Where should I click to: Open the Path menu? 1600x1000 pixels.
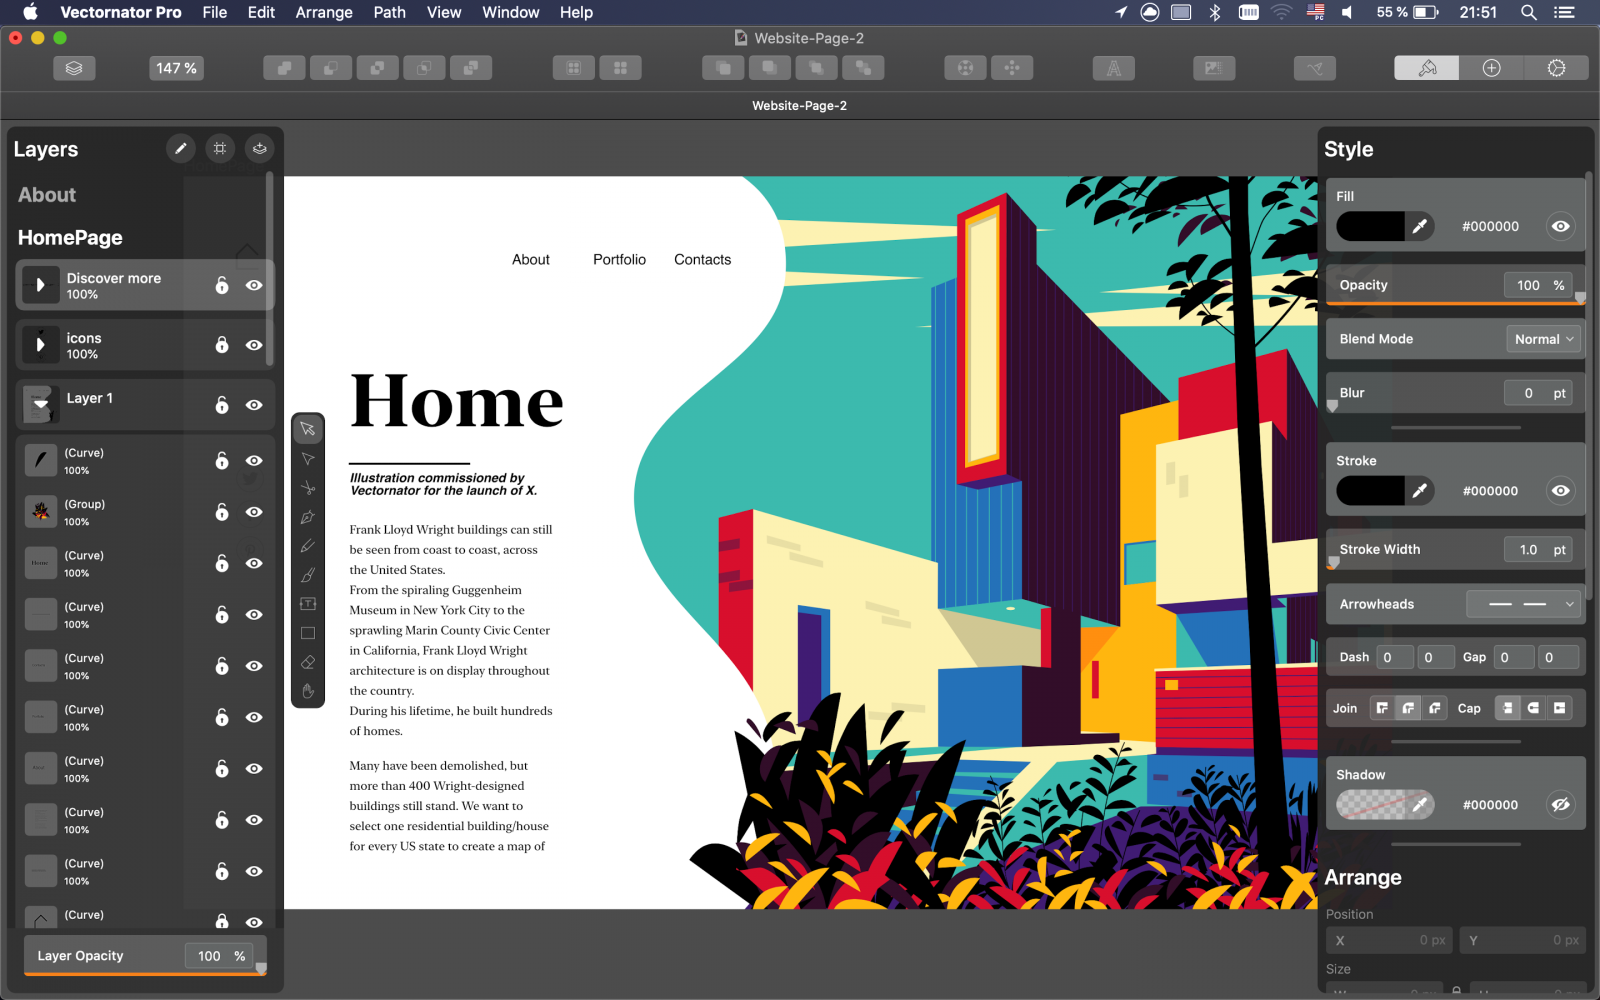point(389,12)
